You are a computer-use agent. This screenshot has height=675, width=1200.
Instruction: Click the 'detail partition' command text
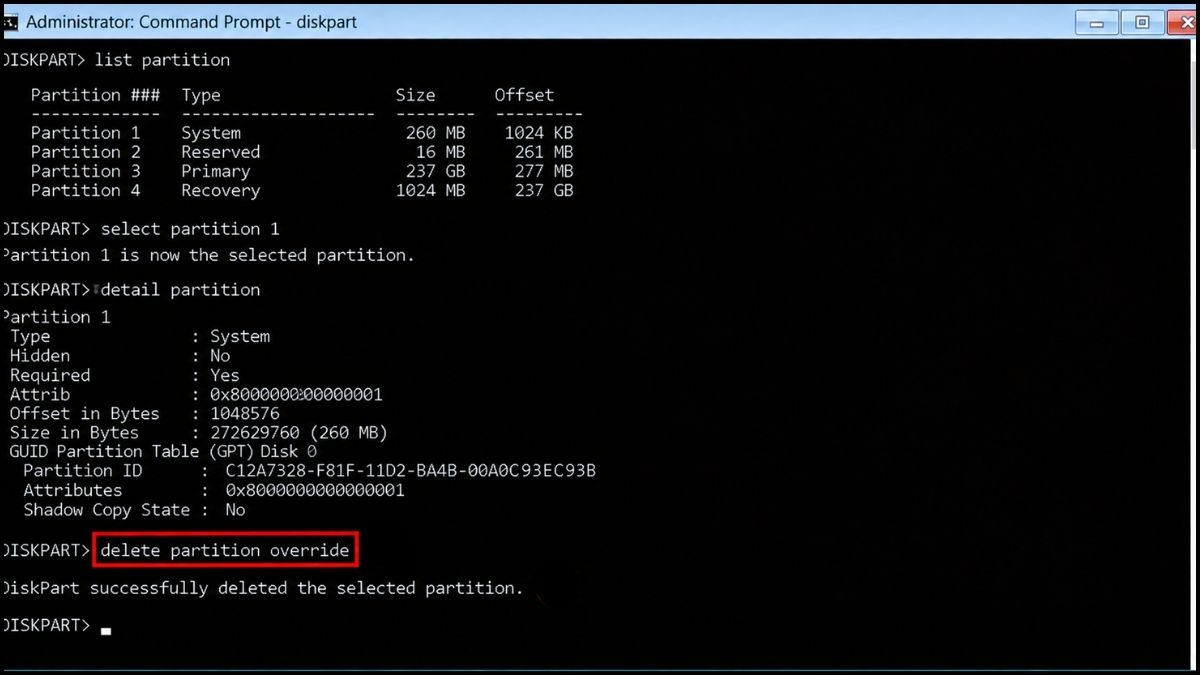click(180, 290)
